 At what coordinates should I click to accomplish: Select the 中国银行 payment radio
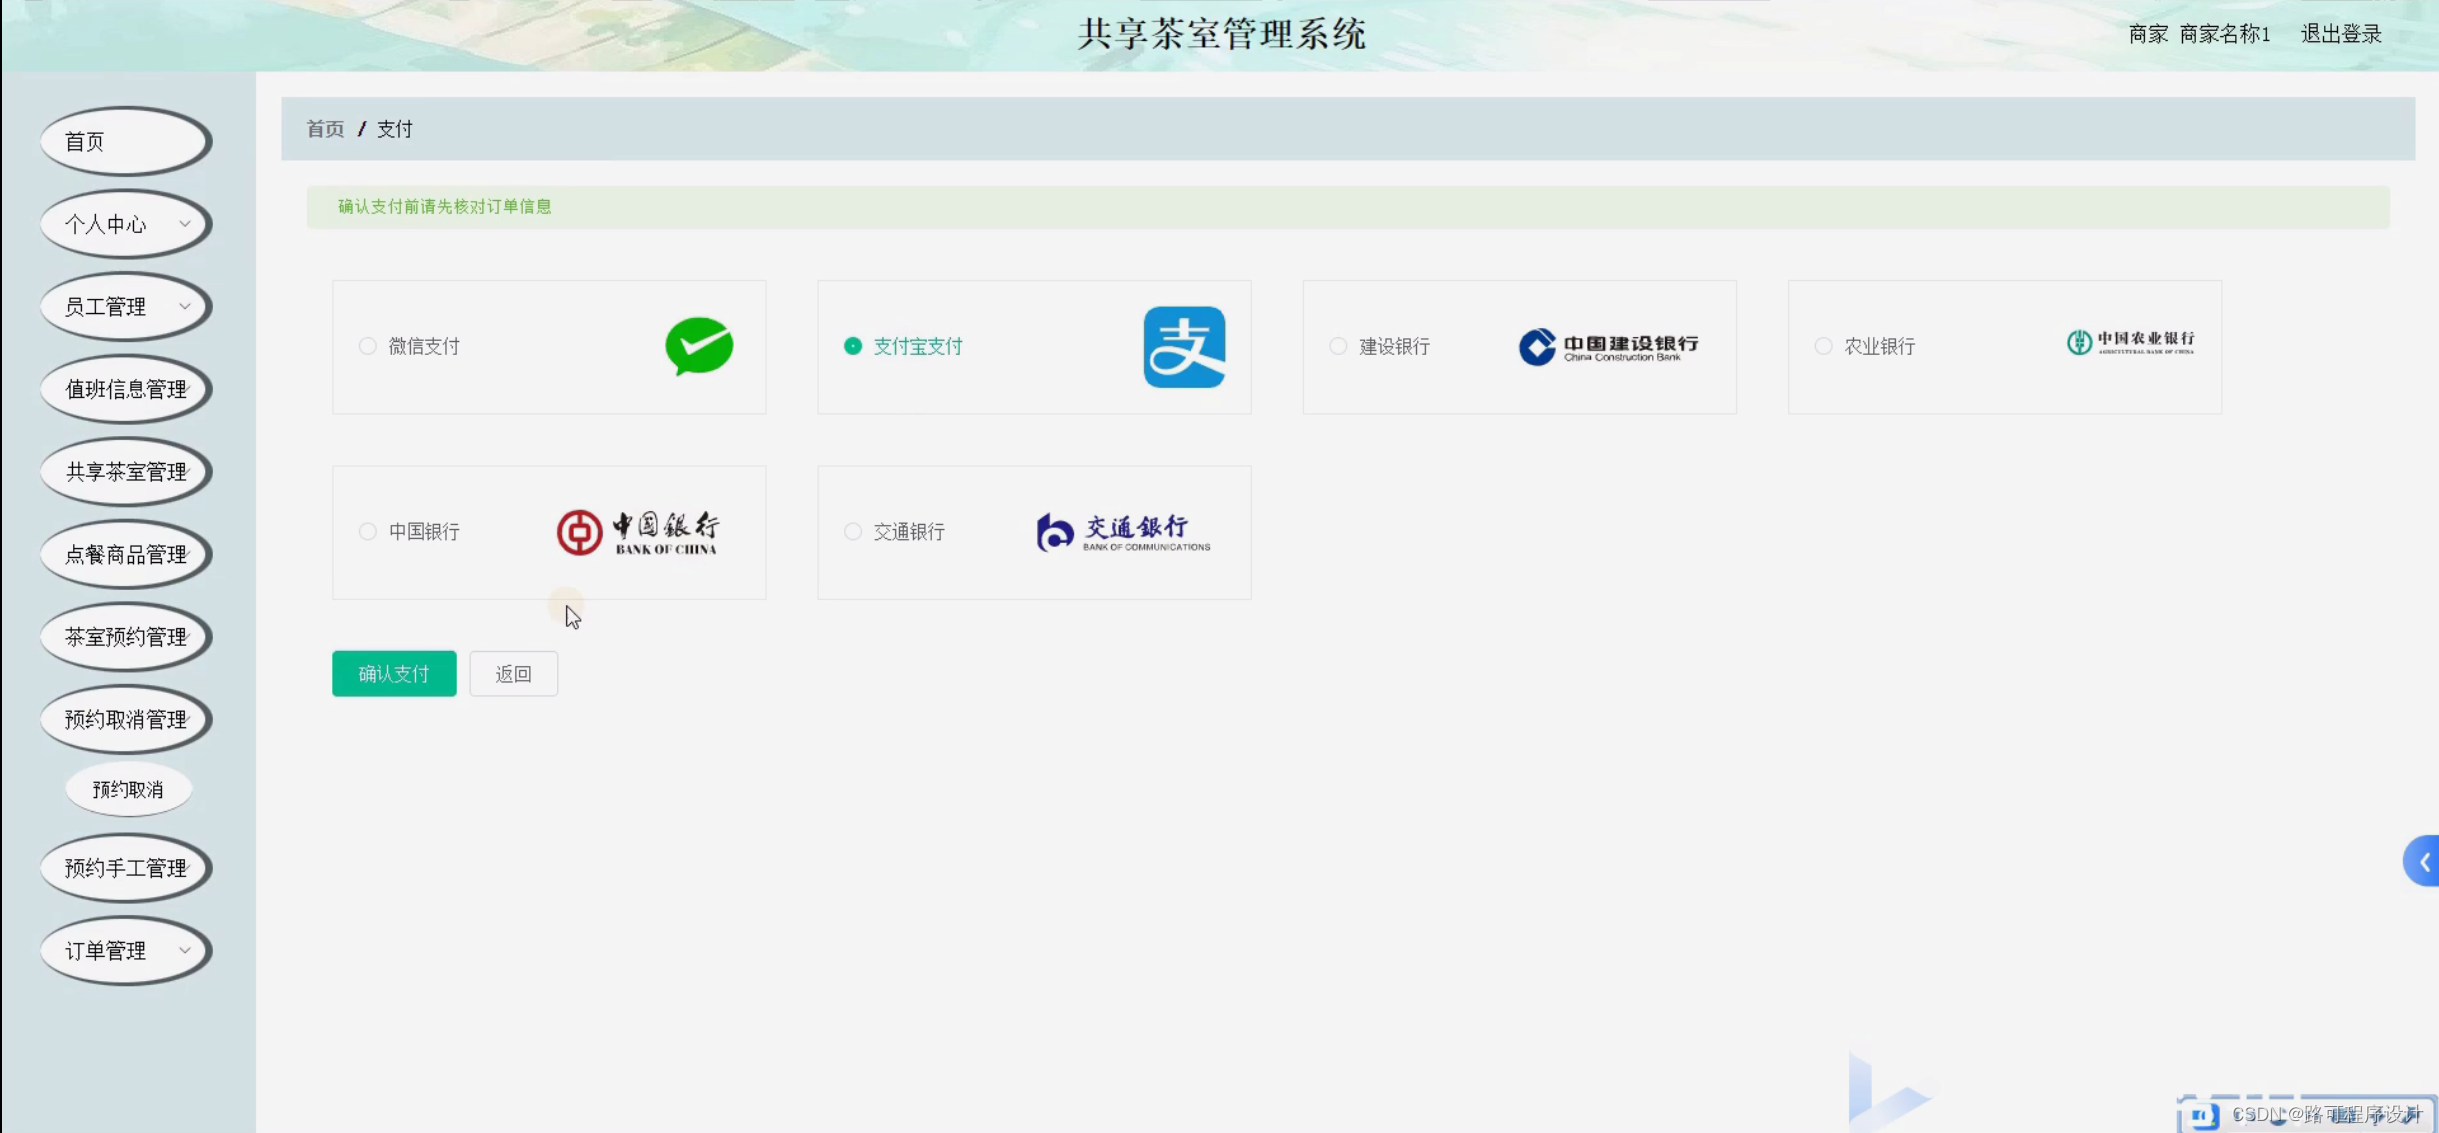368,531
